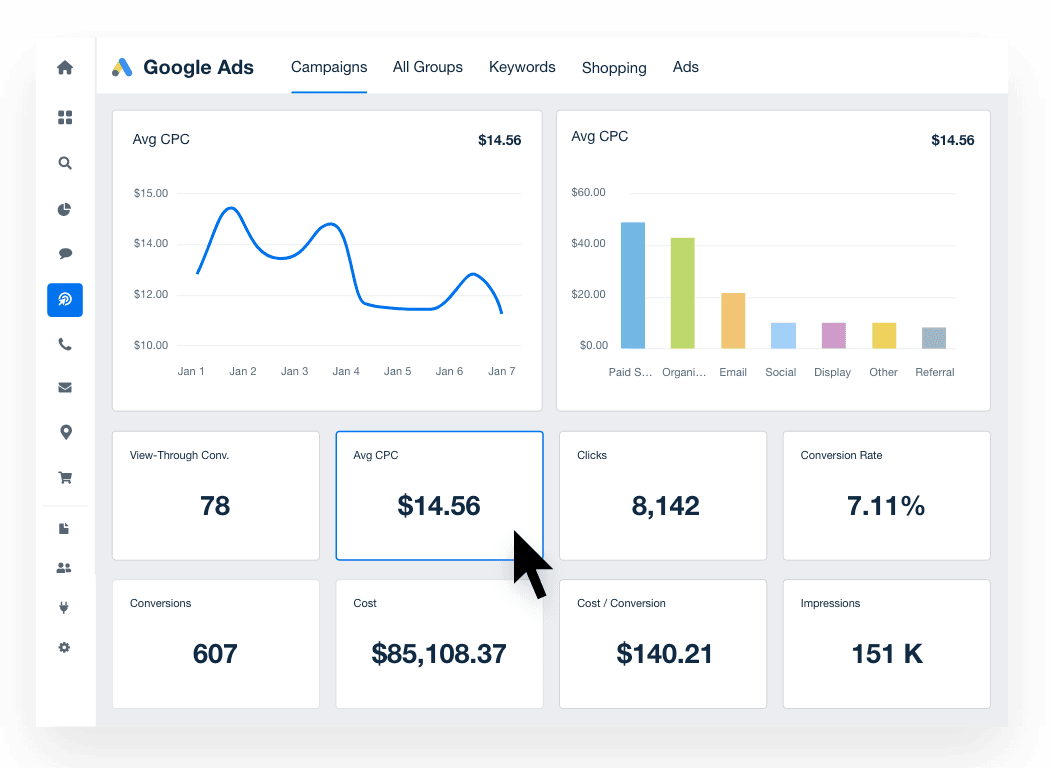
Task: Click the Google Ads logo
Action: [183, 67]
